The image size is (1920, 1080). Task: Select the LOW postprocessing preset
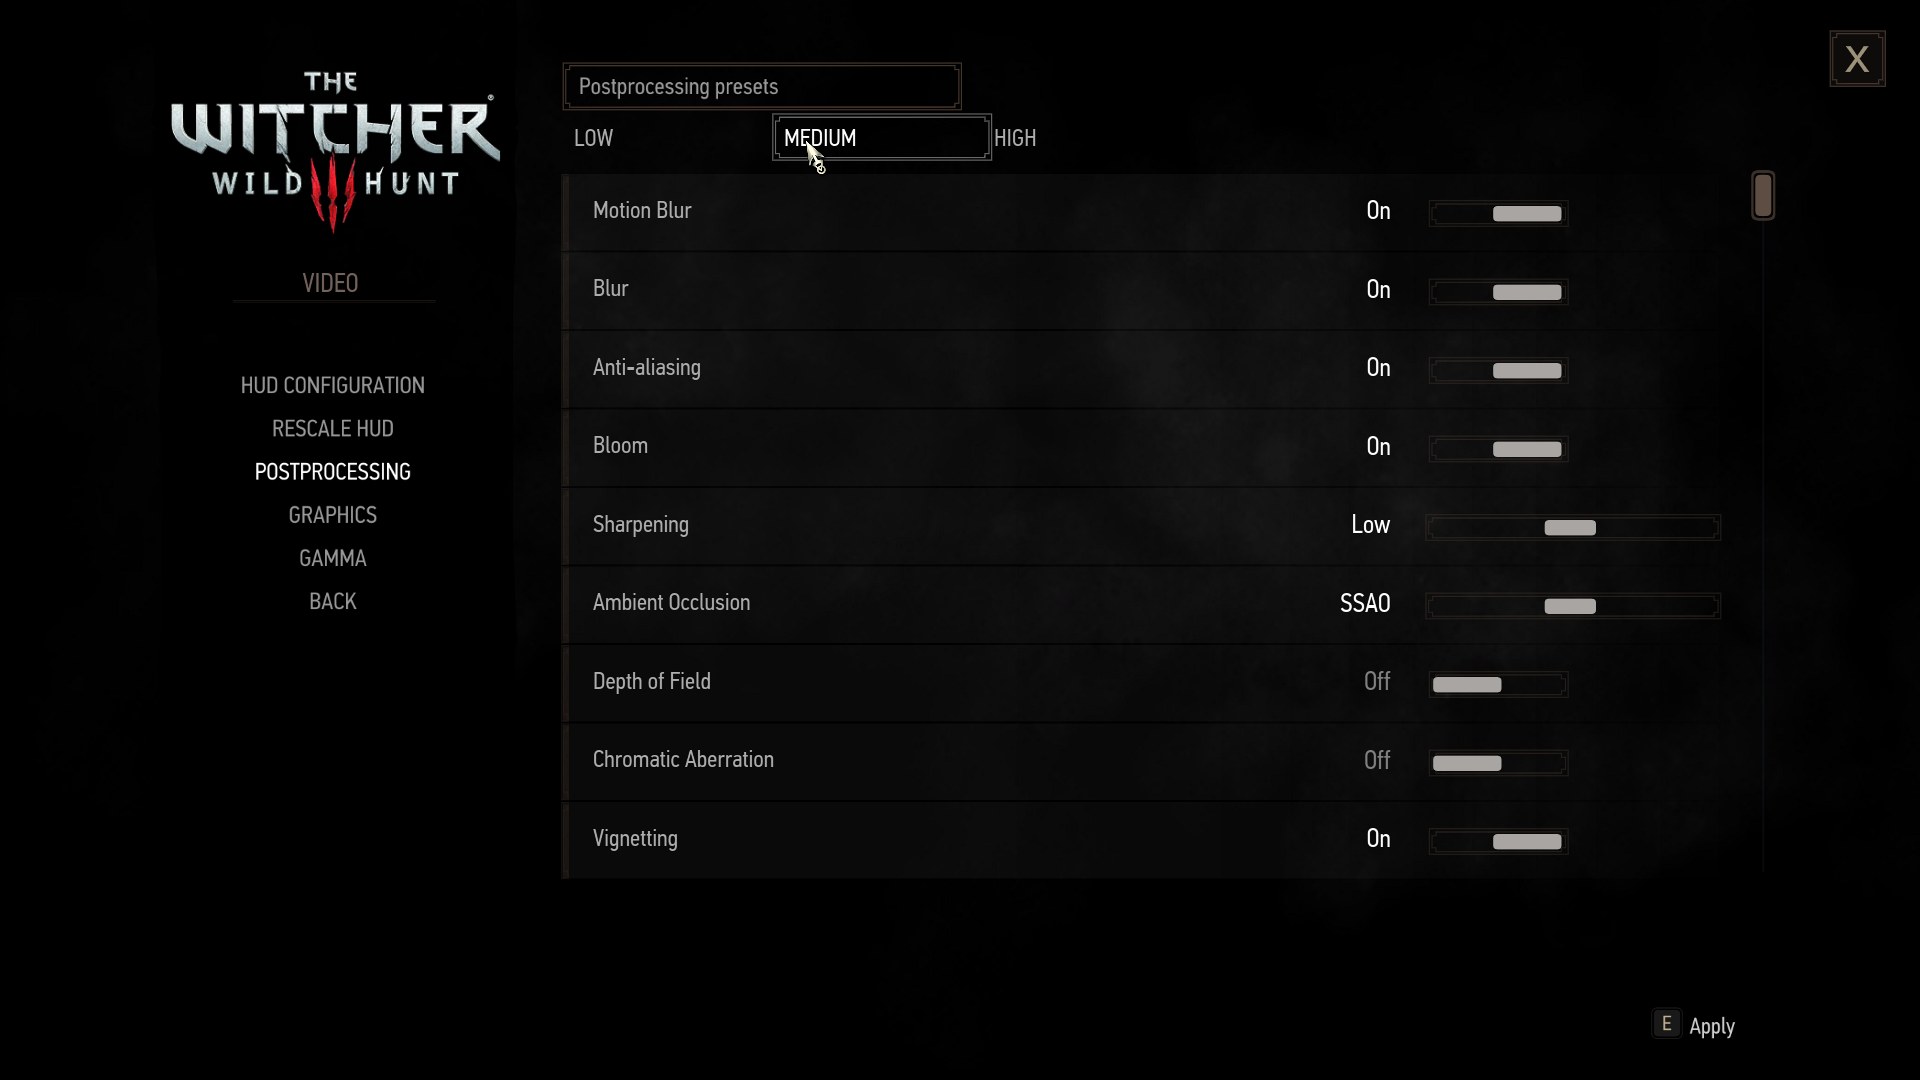point(593,138)
